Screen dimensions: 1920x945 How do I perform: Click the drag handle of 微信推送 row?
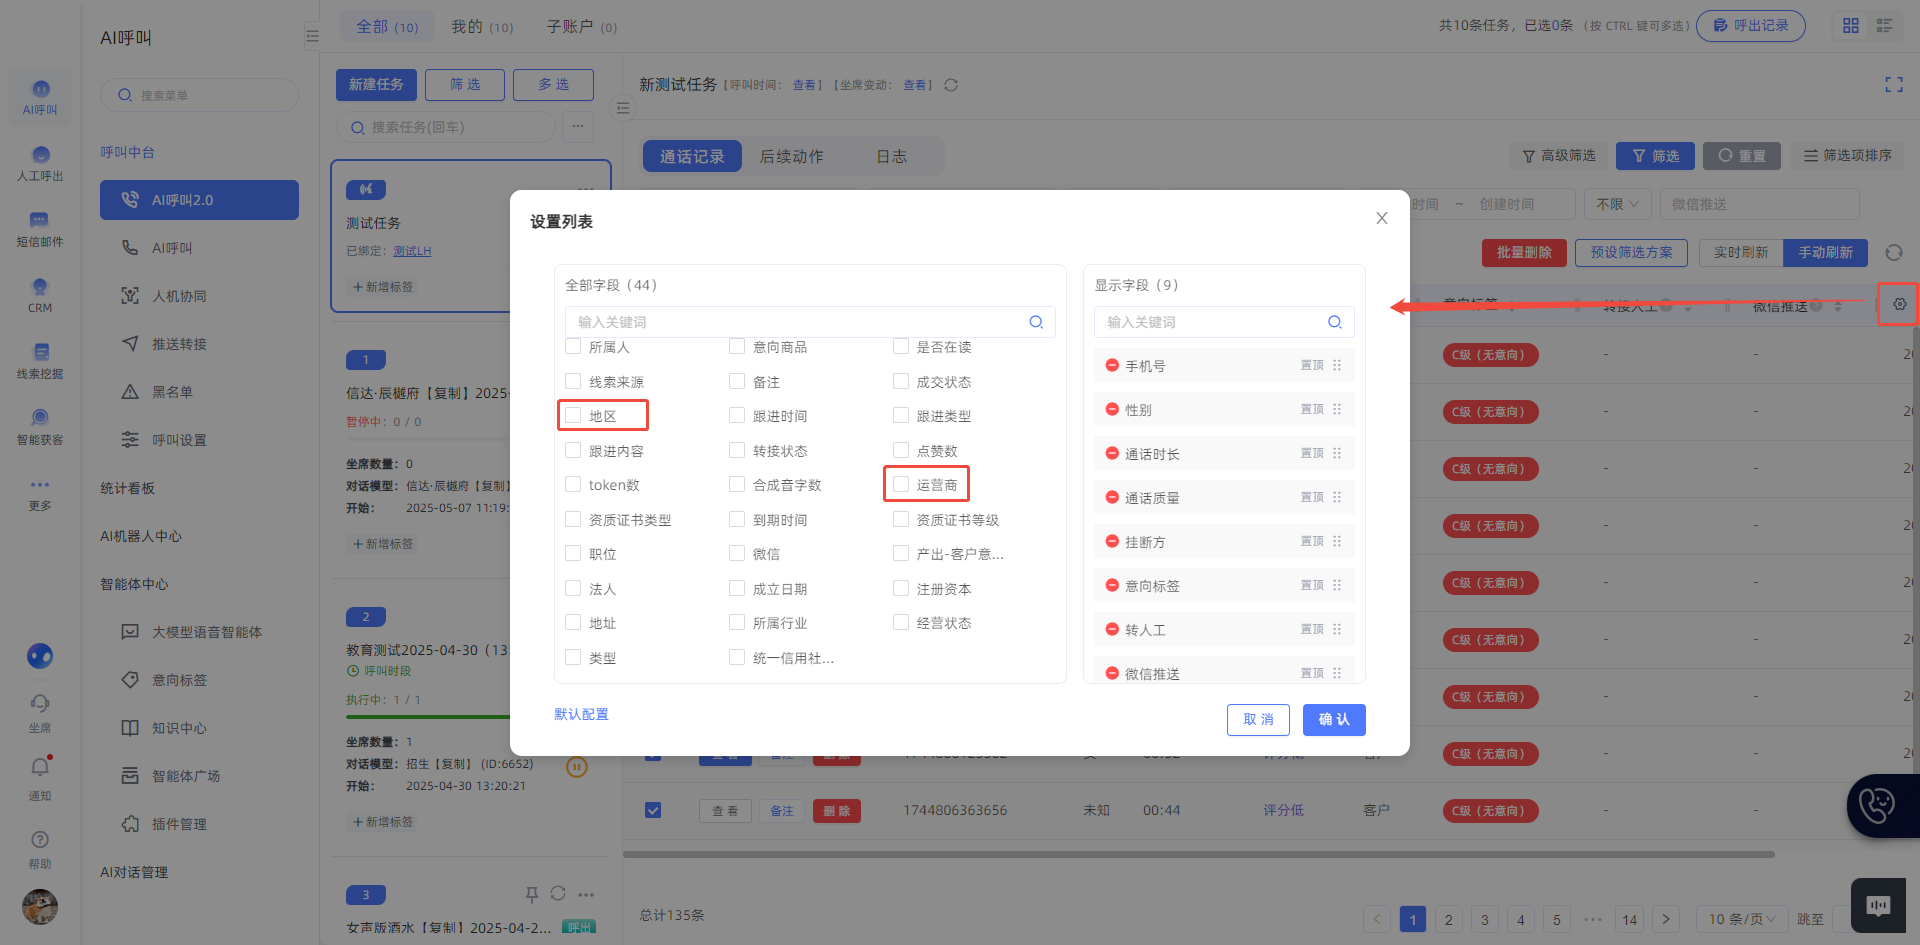point(1337,673)
